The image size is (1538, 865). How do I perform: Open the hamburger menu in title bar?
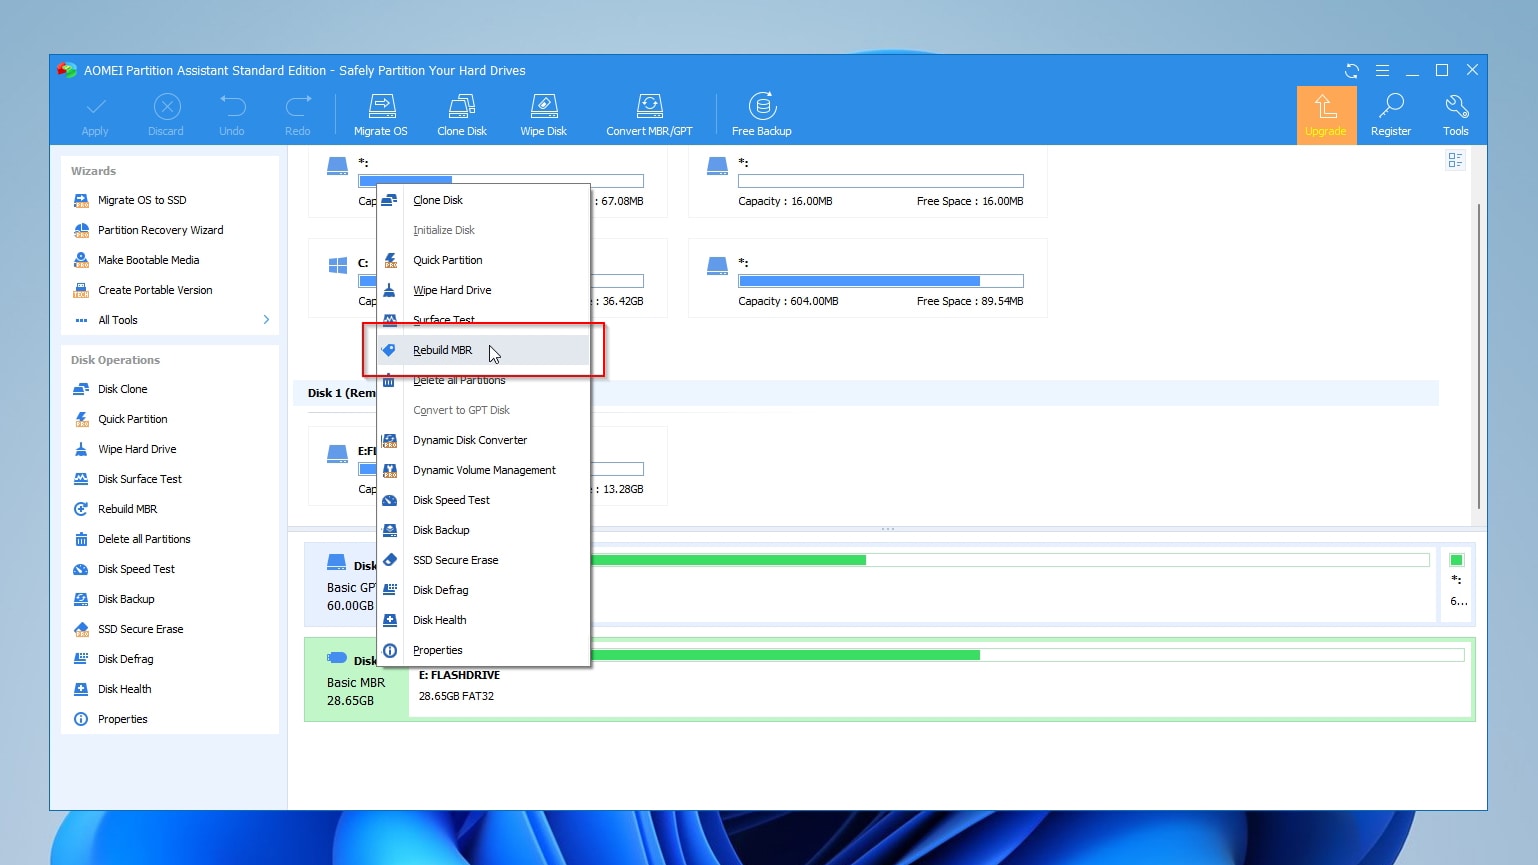pyautogui.click(x=1382, y=70)
